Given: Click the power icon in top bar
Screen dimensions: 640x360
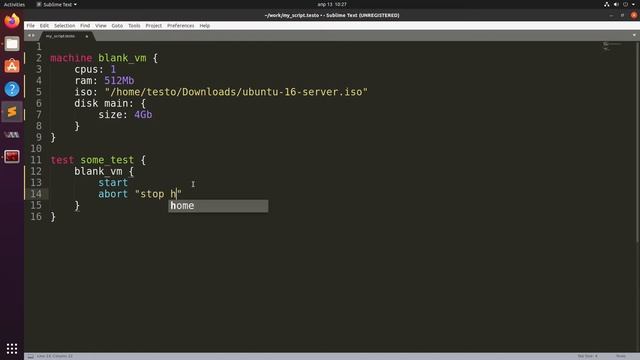Looking at the screenshot, I should [x=625, y=4].
